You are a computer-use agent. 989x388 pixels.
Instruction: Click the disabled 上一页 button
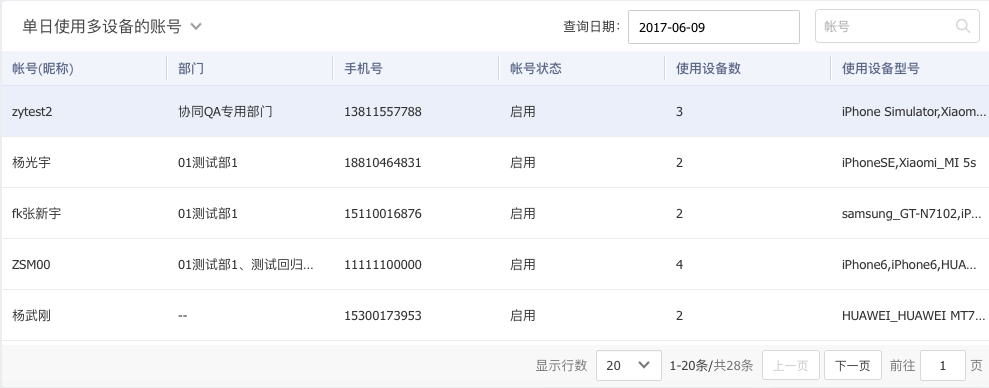[x=790, y=365]
